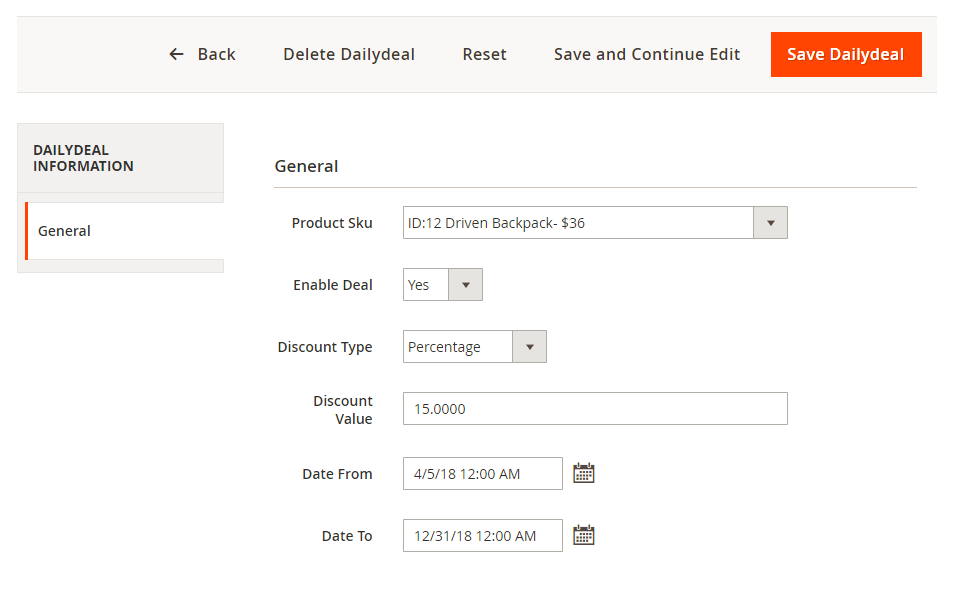Click the General section heading

tap(306, 166)
